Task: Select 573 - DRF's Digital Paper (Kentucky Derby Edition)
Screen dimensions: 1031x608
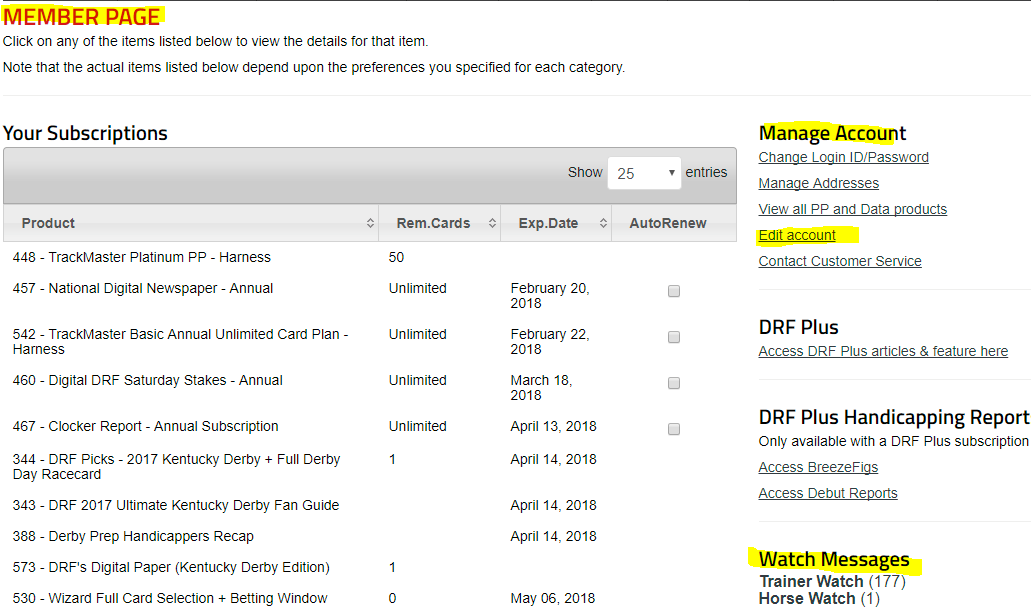Action: coord(171,567)
